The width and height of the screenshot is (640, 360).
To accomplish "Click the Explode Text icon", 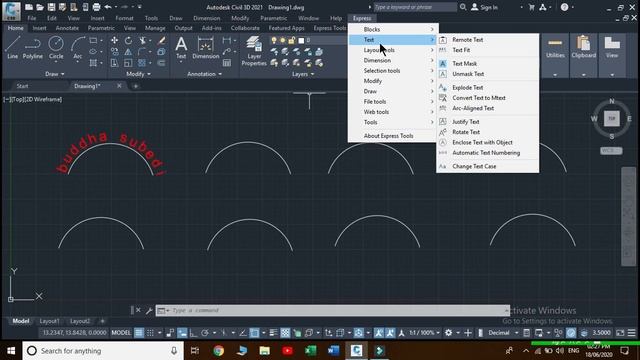I will click(x=443, y=87).
